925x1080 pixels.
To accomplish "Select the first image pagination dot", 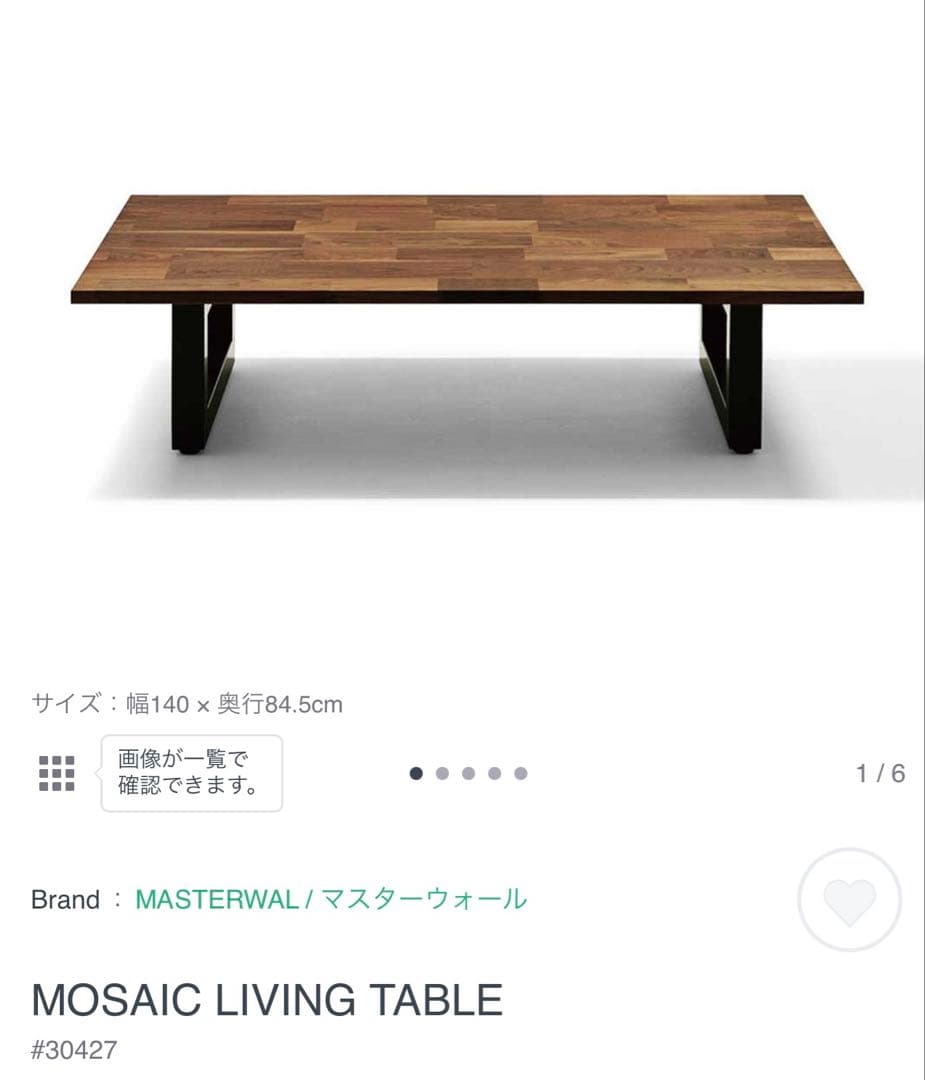I will click(x=416, y=773).
